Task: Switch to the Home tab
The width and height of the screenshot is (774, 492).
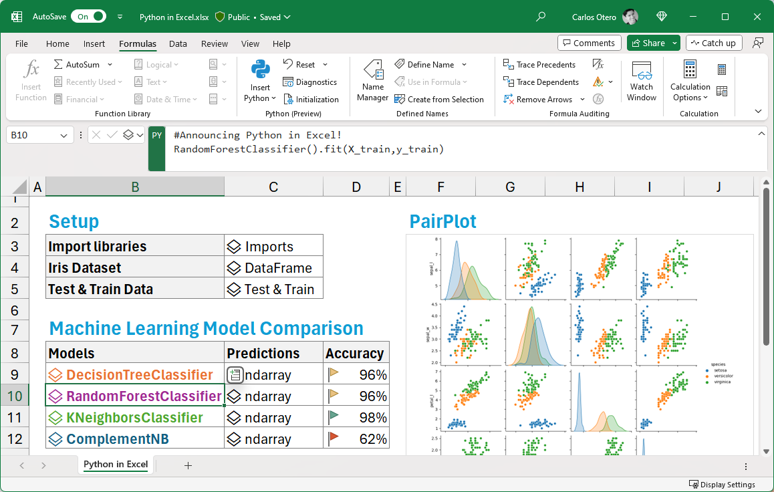Action: 57,43
